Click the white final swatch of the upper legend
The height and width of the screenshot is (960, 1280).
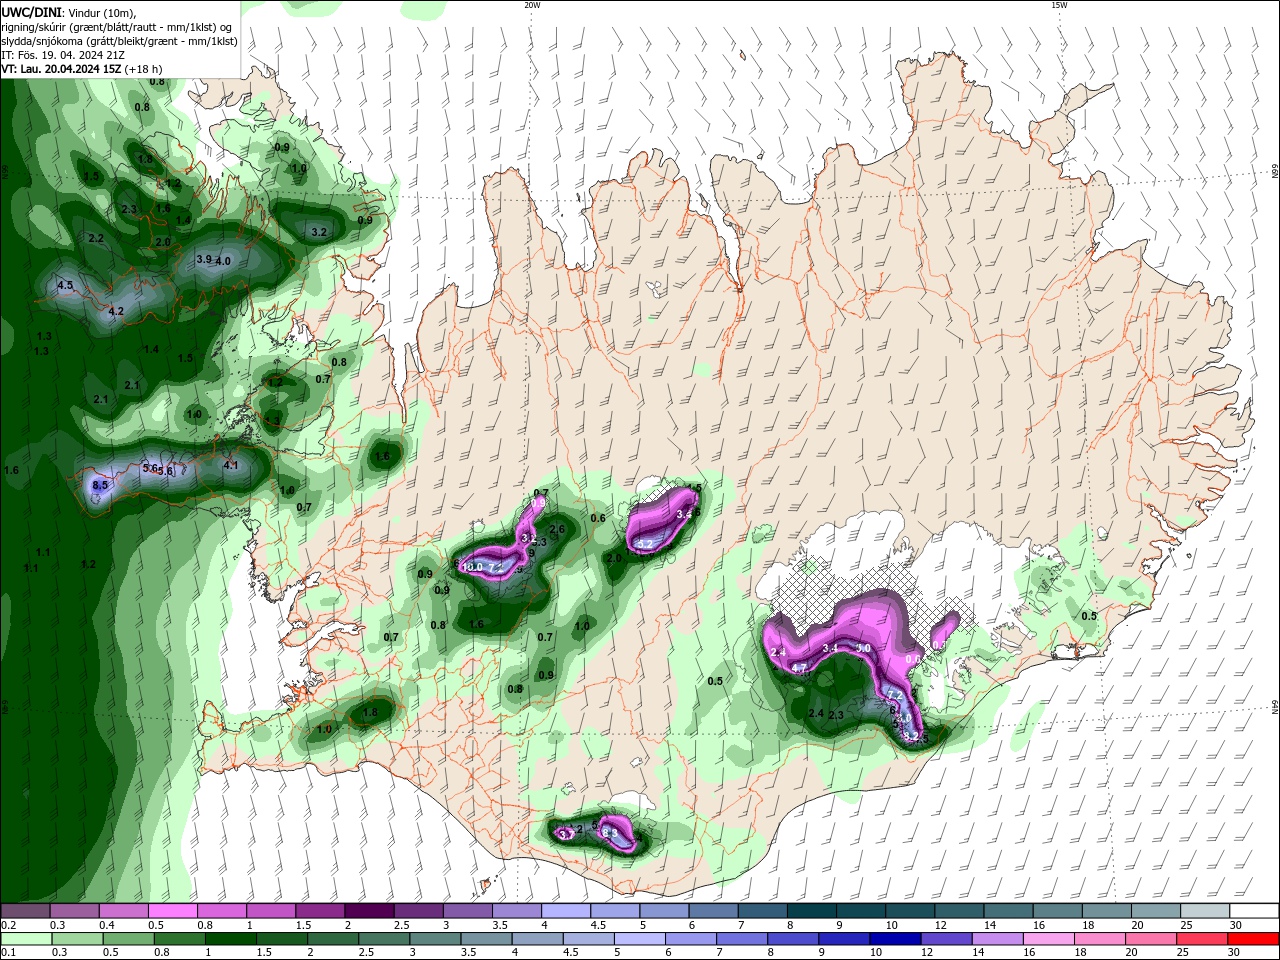point(1255,911)
